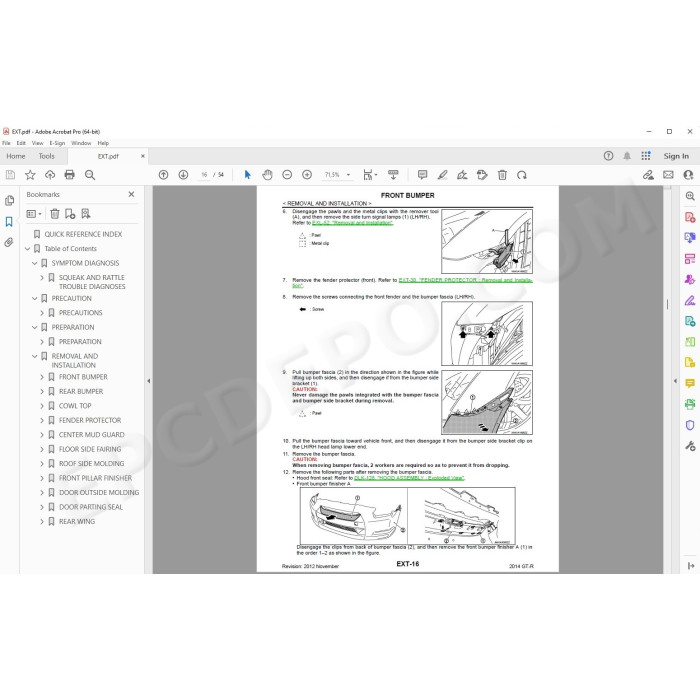Expand SQUEAK AND RATTLE TROUBLE DIAGNOSES
700x700 pixels.
tap(42, 278)
